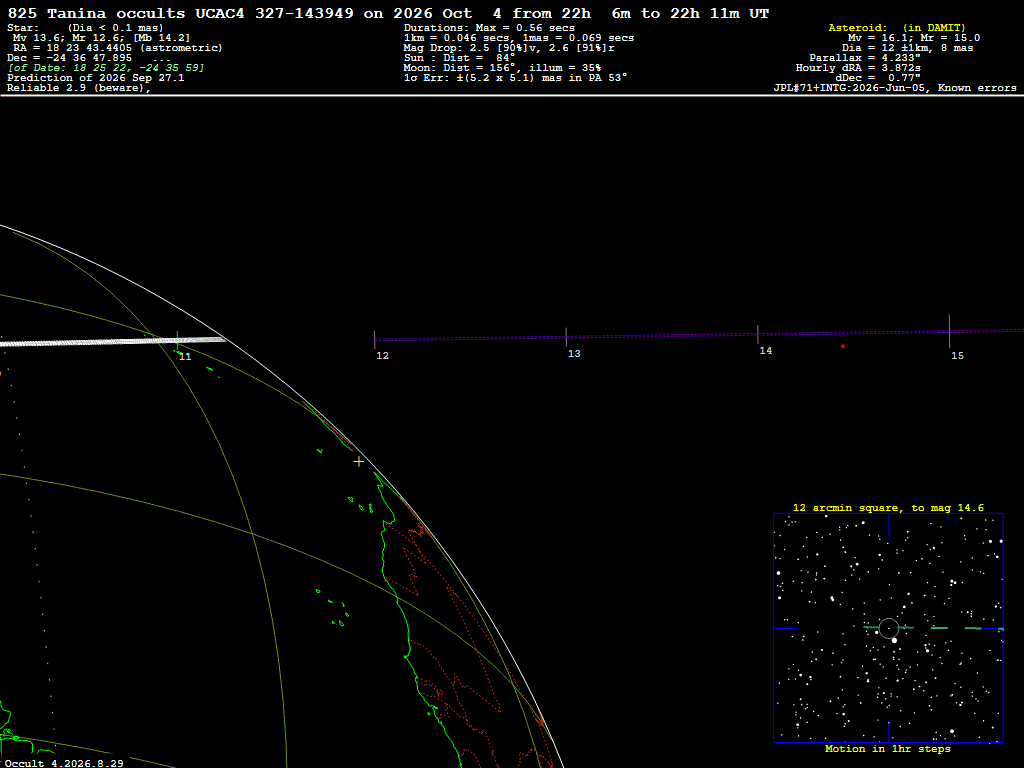This screenshot has width=1024, height=768.
Task: Click the green asteroid motion dashes in chart
Action: point(934,628)
